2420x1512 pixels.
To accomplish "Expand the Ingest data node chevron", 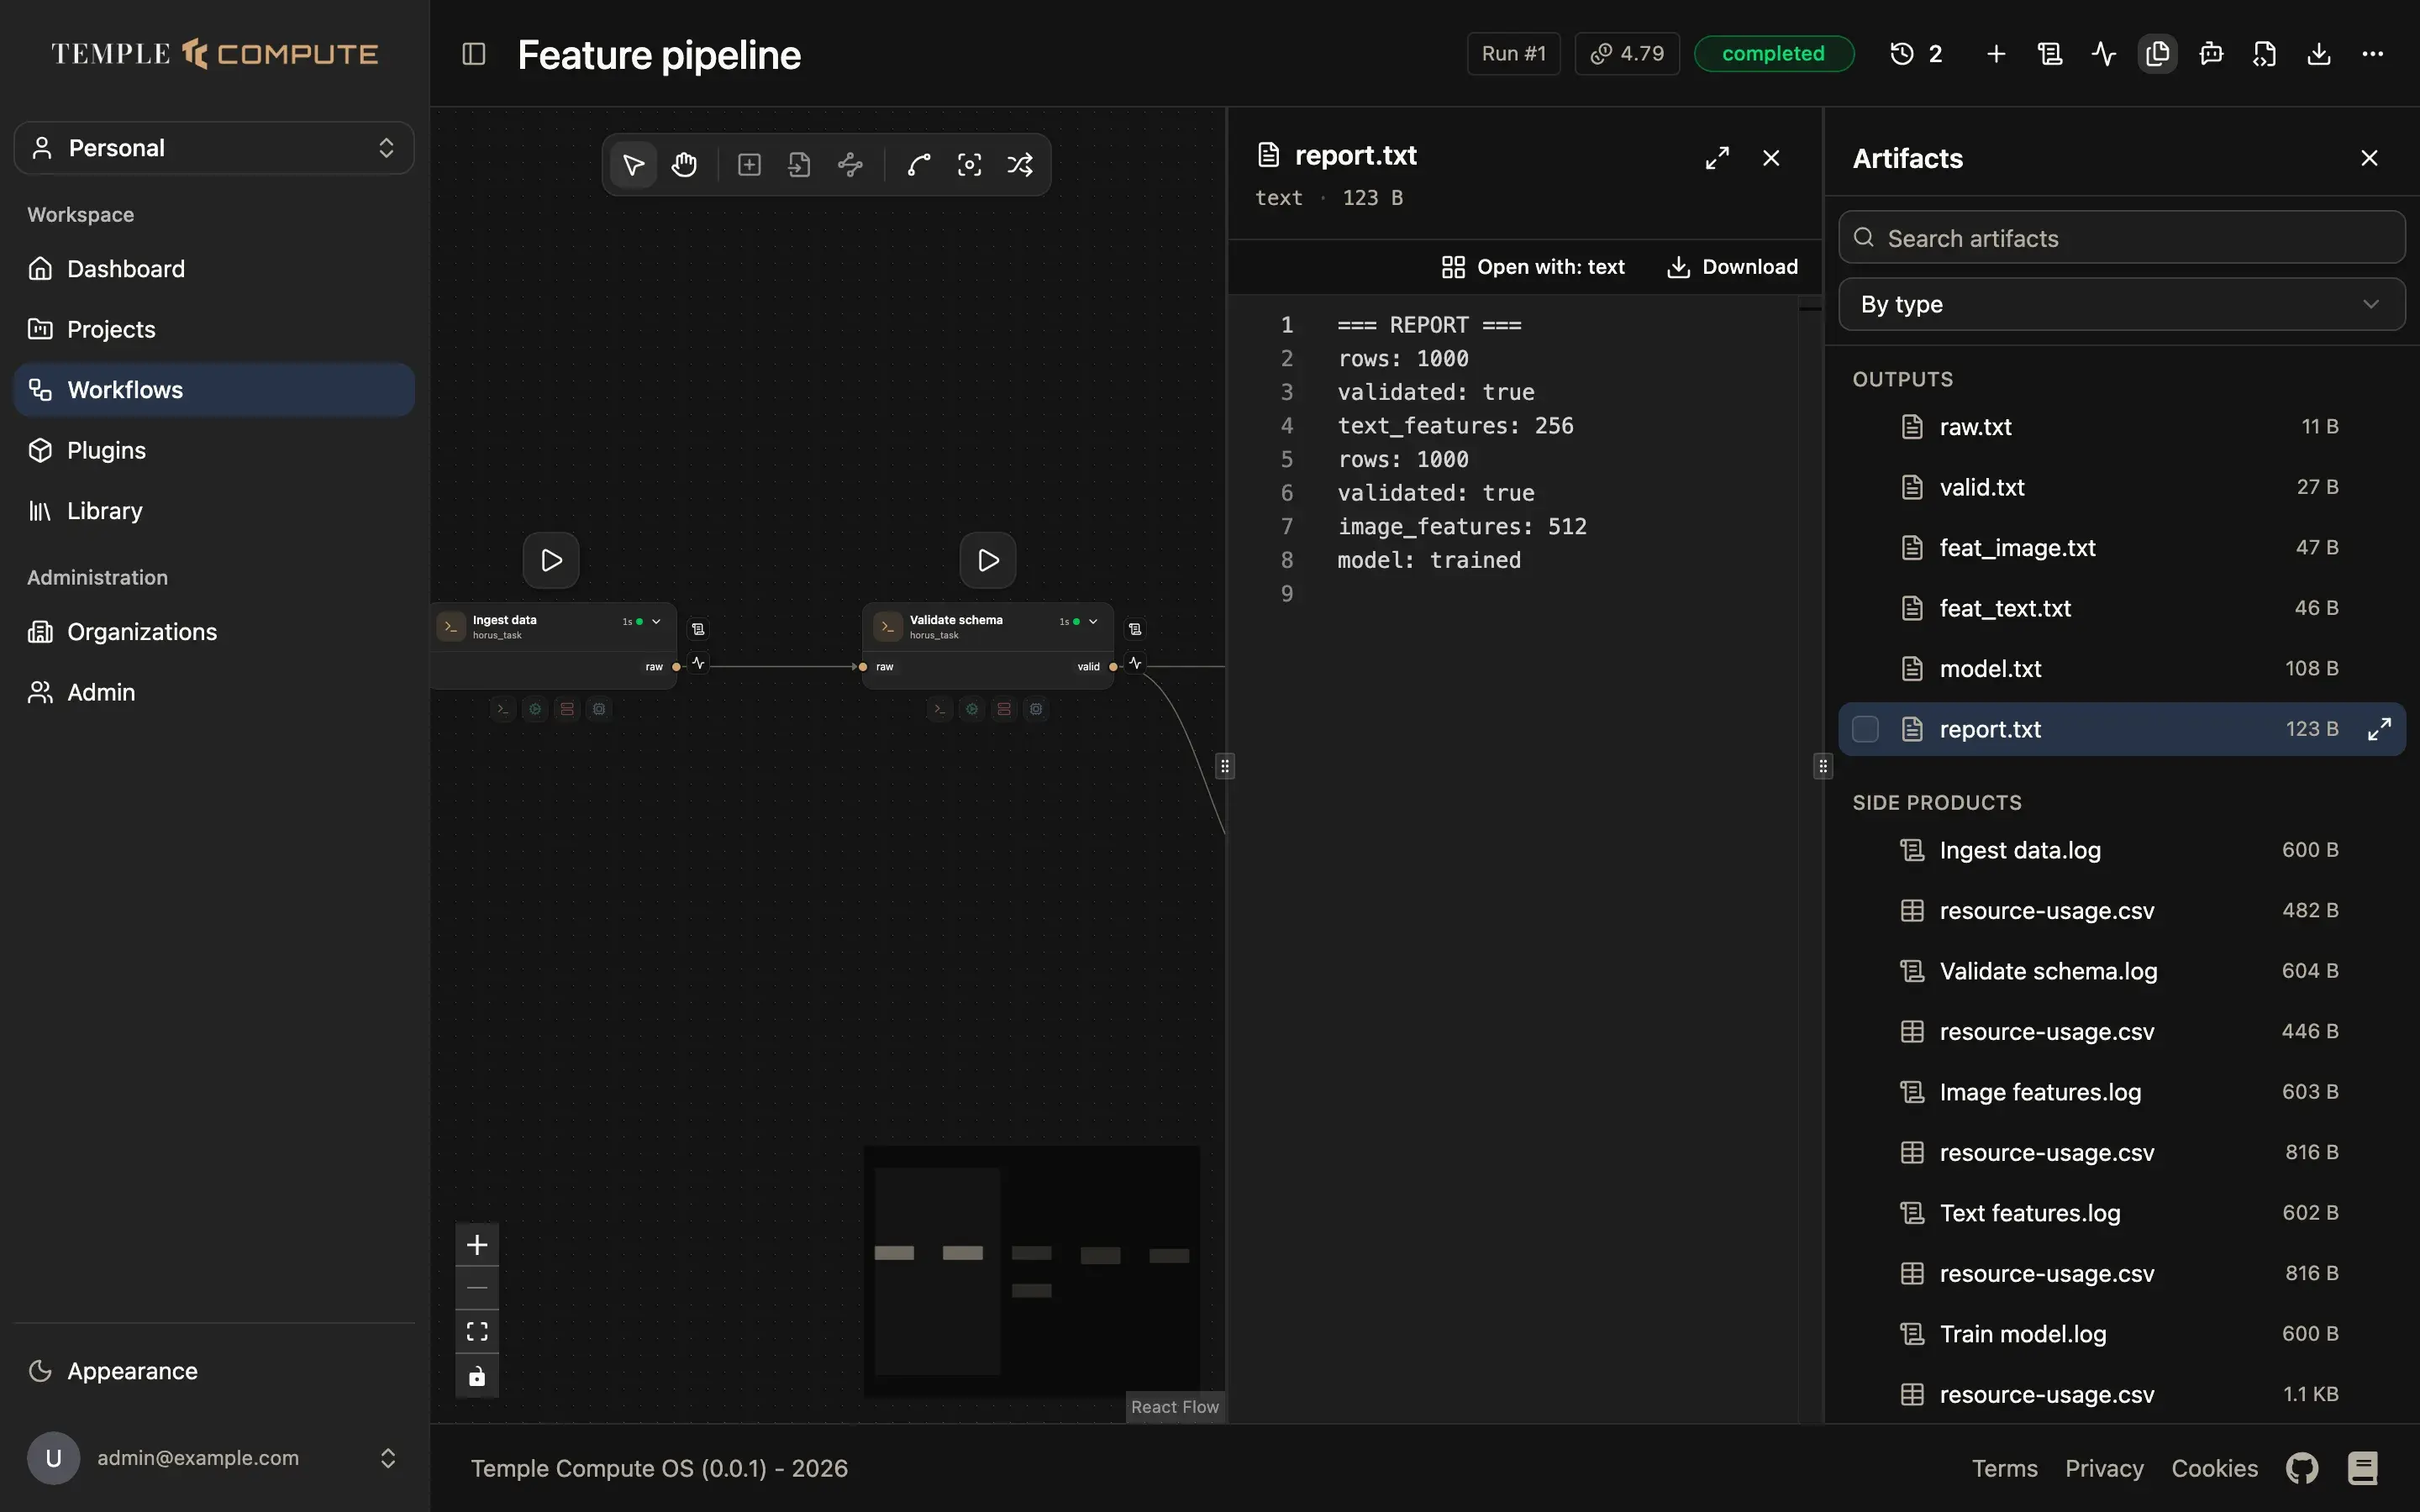I will [657, 622].
